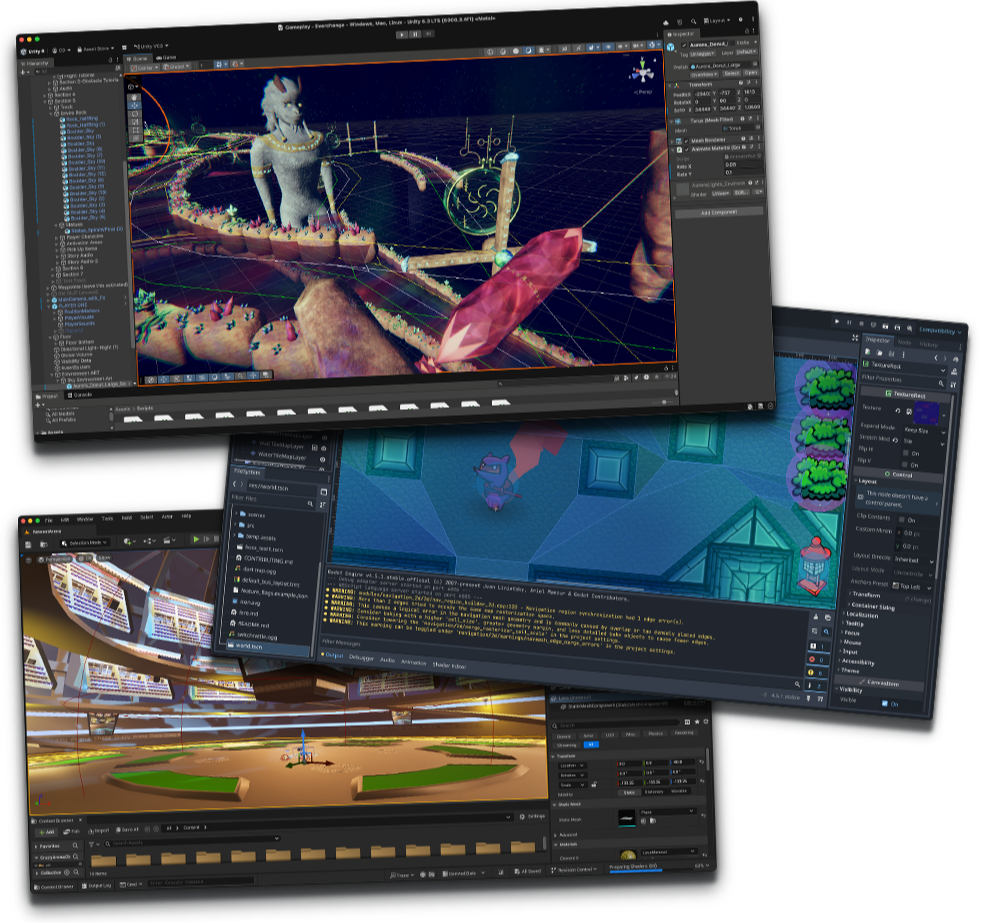982x923 pixels.
Task: Toggle the yellow warning counter in Godot output
Action: point(815,672)
